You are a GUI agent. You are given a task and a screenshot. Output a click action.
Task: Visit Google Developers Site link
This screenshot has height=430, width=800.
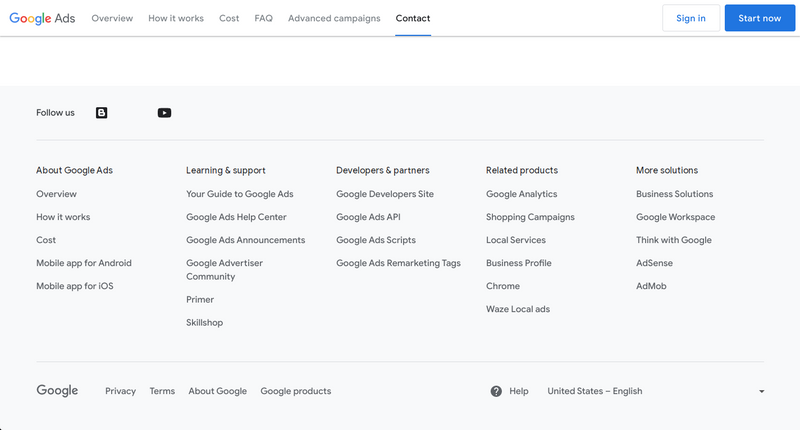click(x=385, y=194)
